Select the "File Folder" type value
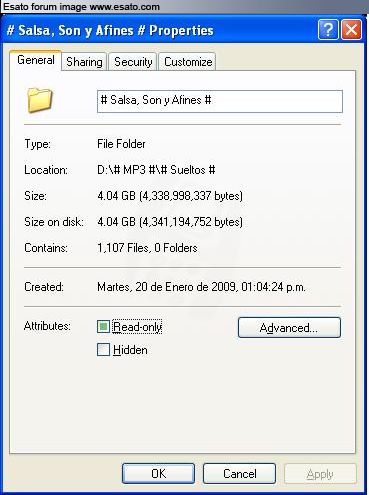Viewport: 369px width, 495px height. tap(121, 144)
